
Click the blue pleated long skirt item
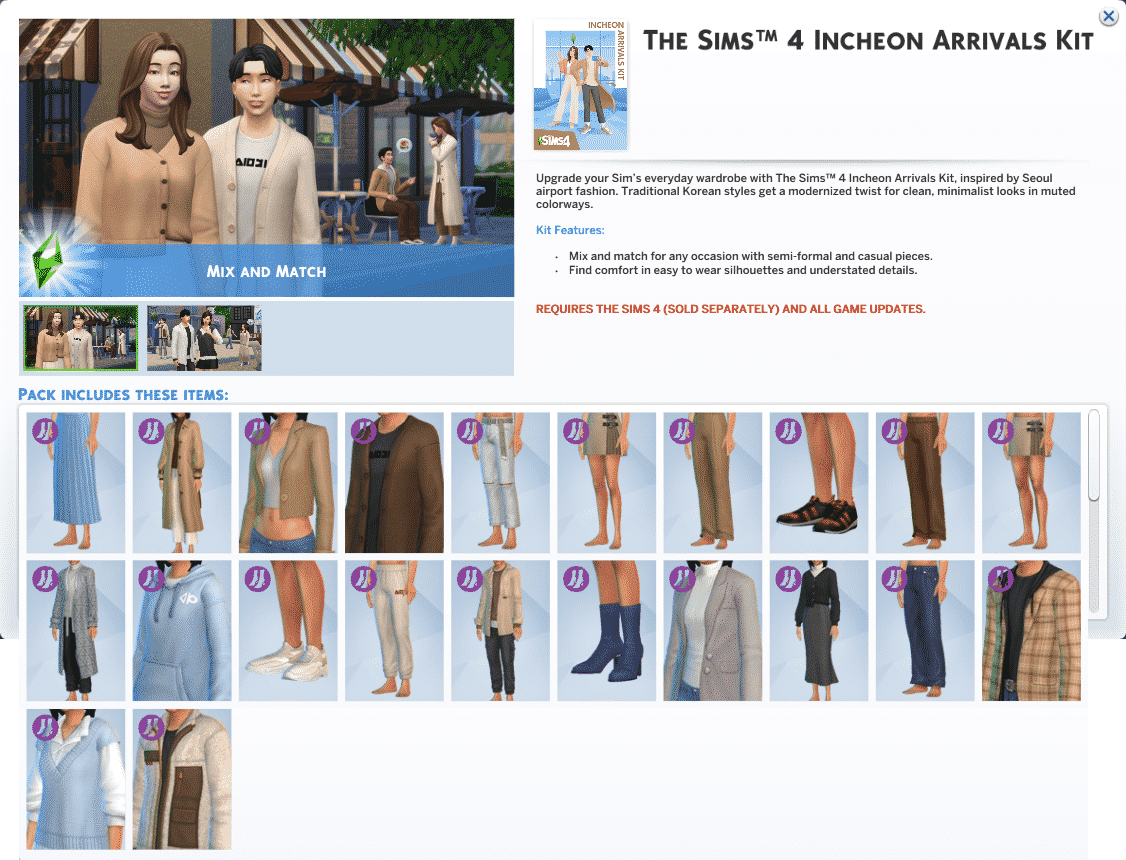point(75,482)
